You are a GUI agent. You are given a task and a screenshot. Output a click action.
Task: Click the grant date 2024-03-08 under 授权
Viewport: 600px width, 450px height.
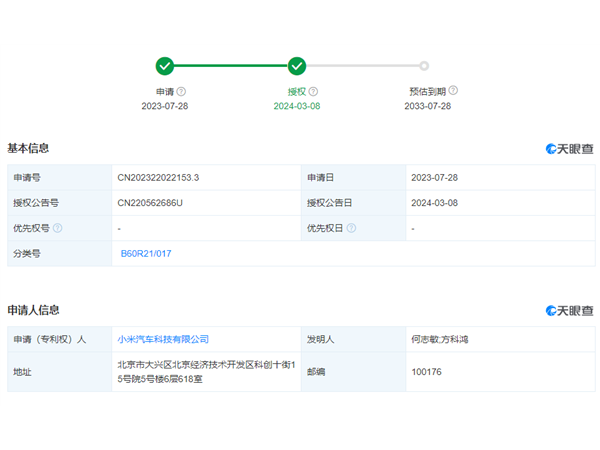click(x=297, y=106)
